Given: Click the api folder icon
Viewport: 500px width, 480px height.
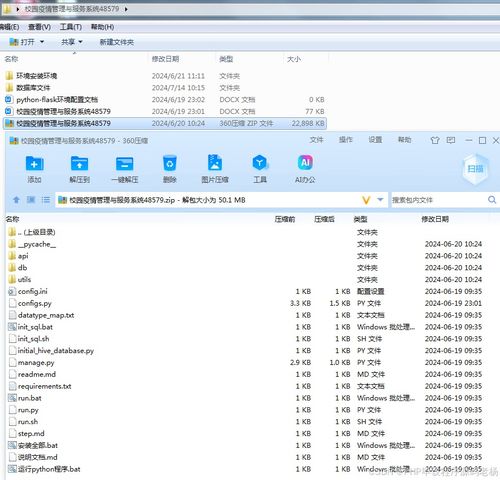Looking at the screenshot, I should 12,256.
